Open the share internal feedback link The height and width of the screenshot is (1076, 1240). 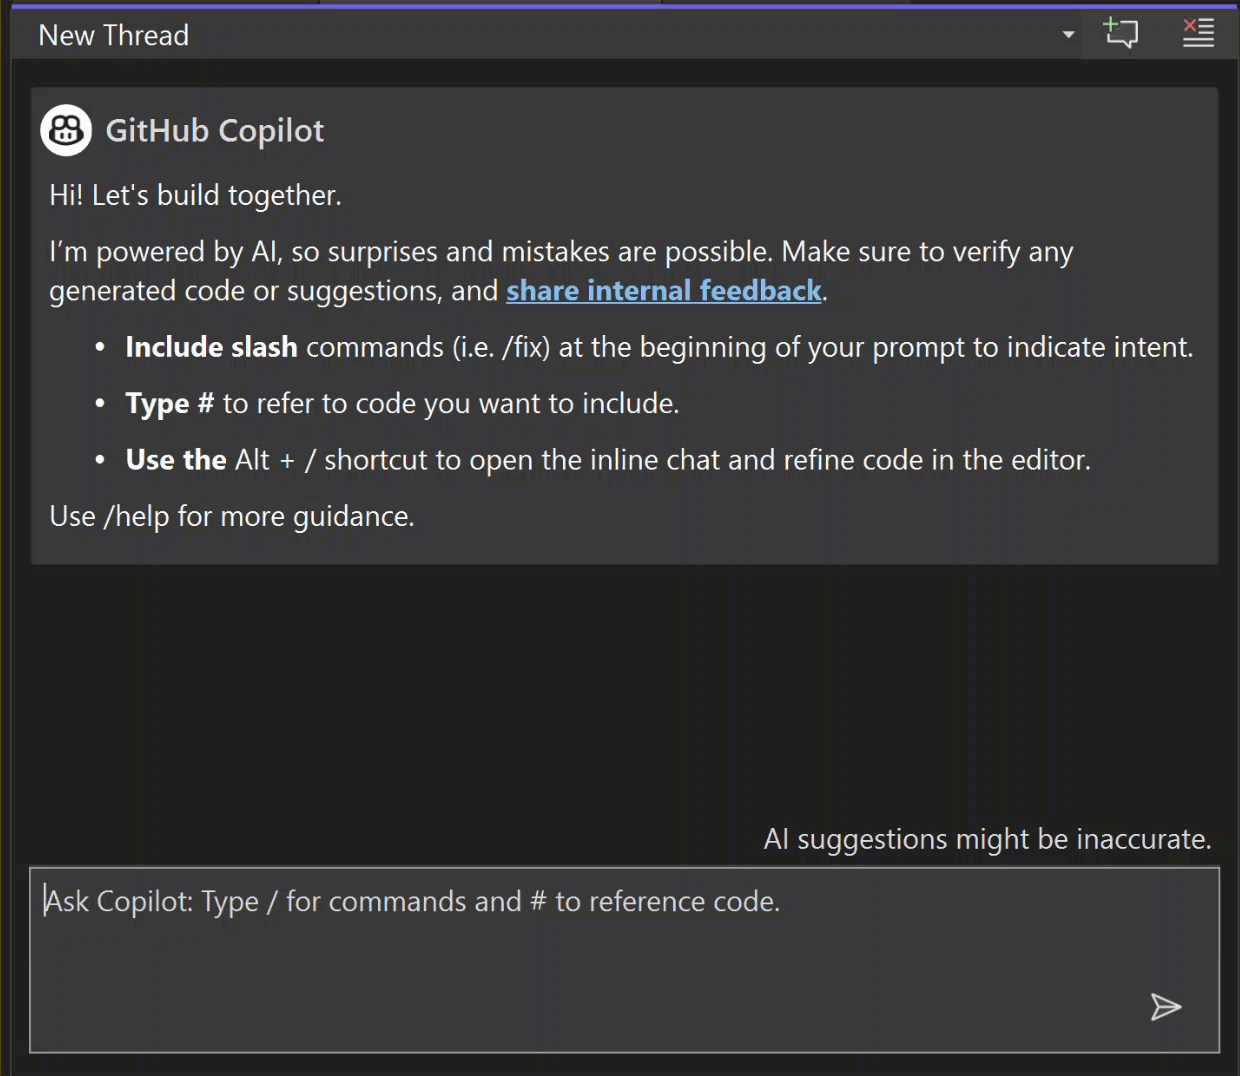[663, 291]
